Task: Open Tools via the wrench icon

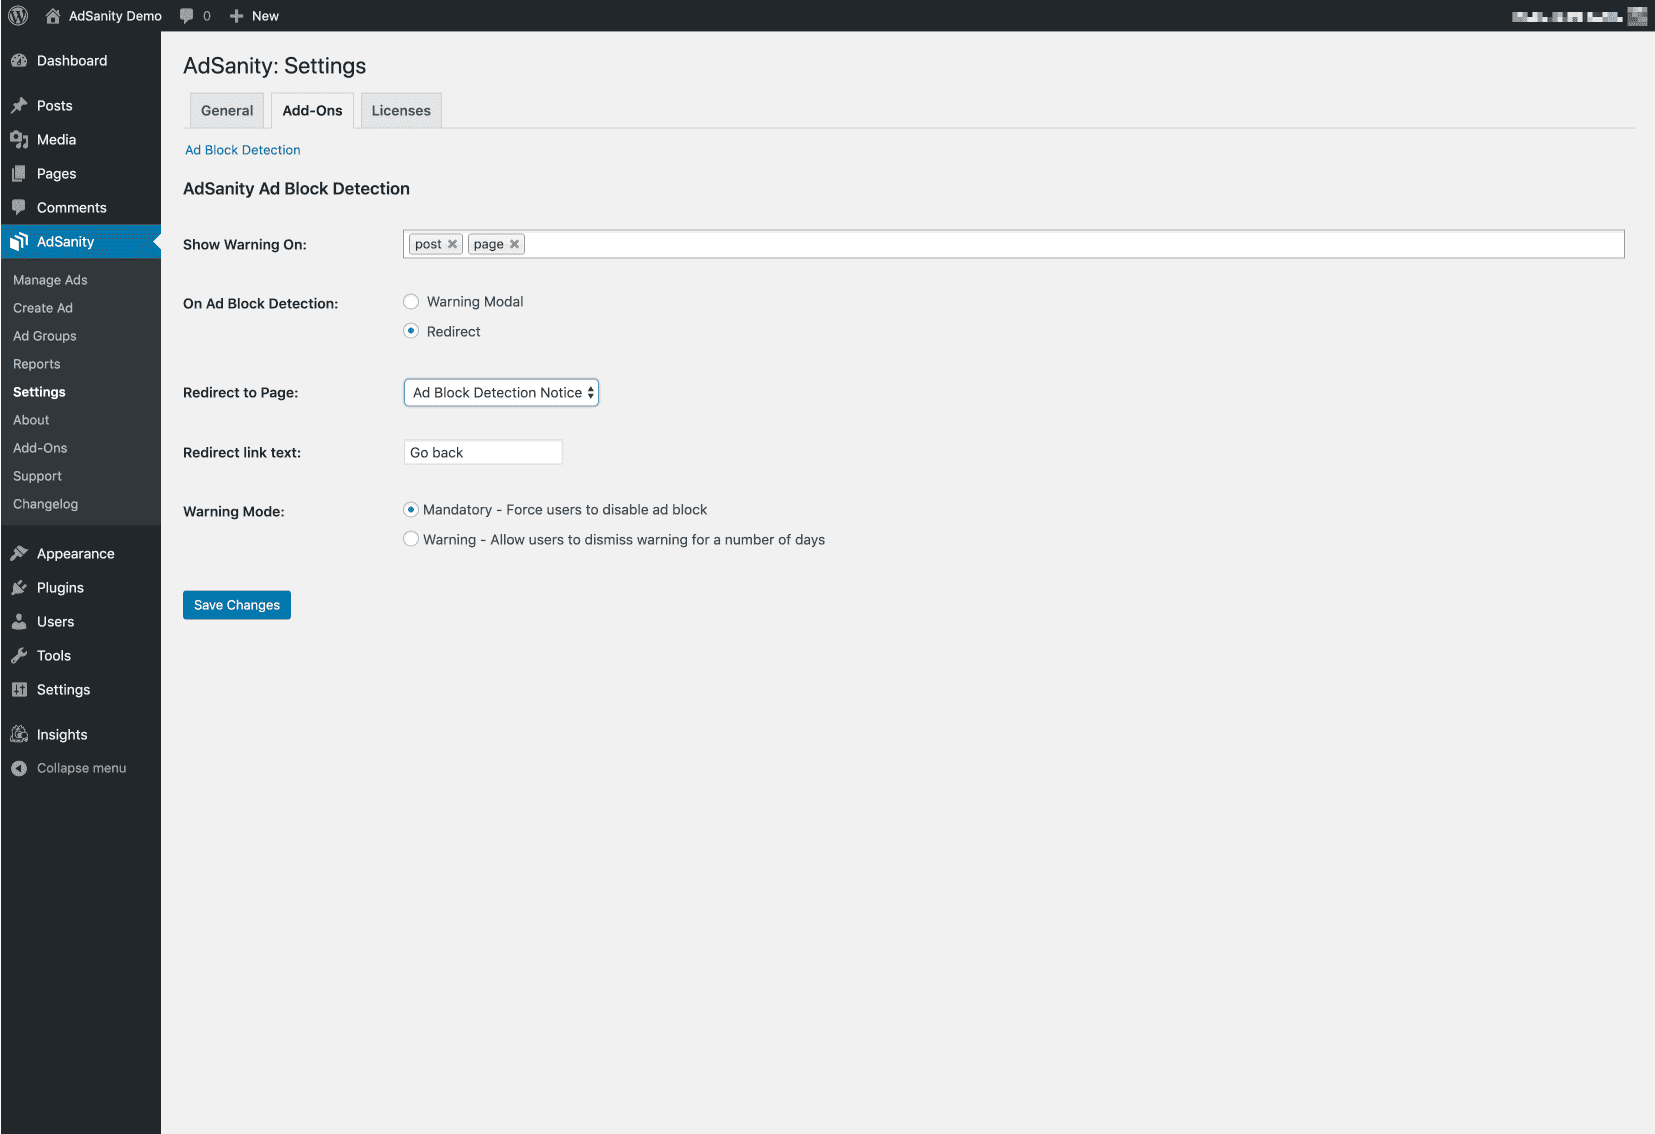Action: [x=19, y=656]
